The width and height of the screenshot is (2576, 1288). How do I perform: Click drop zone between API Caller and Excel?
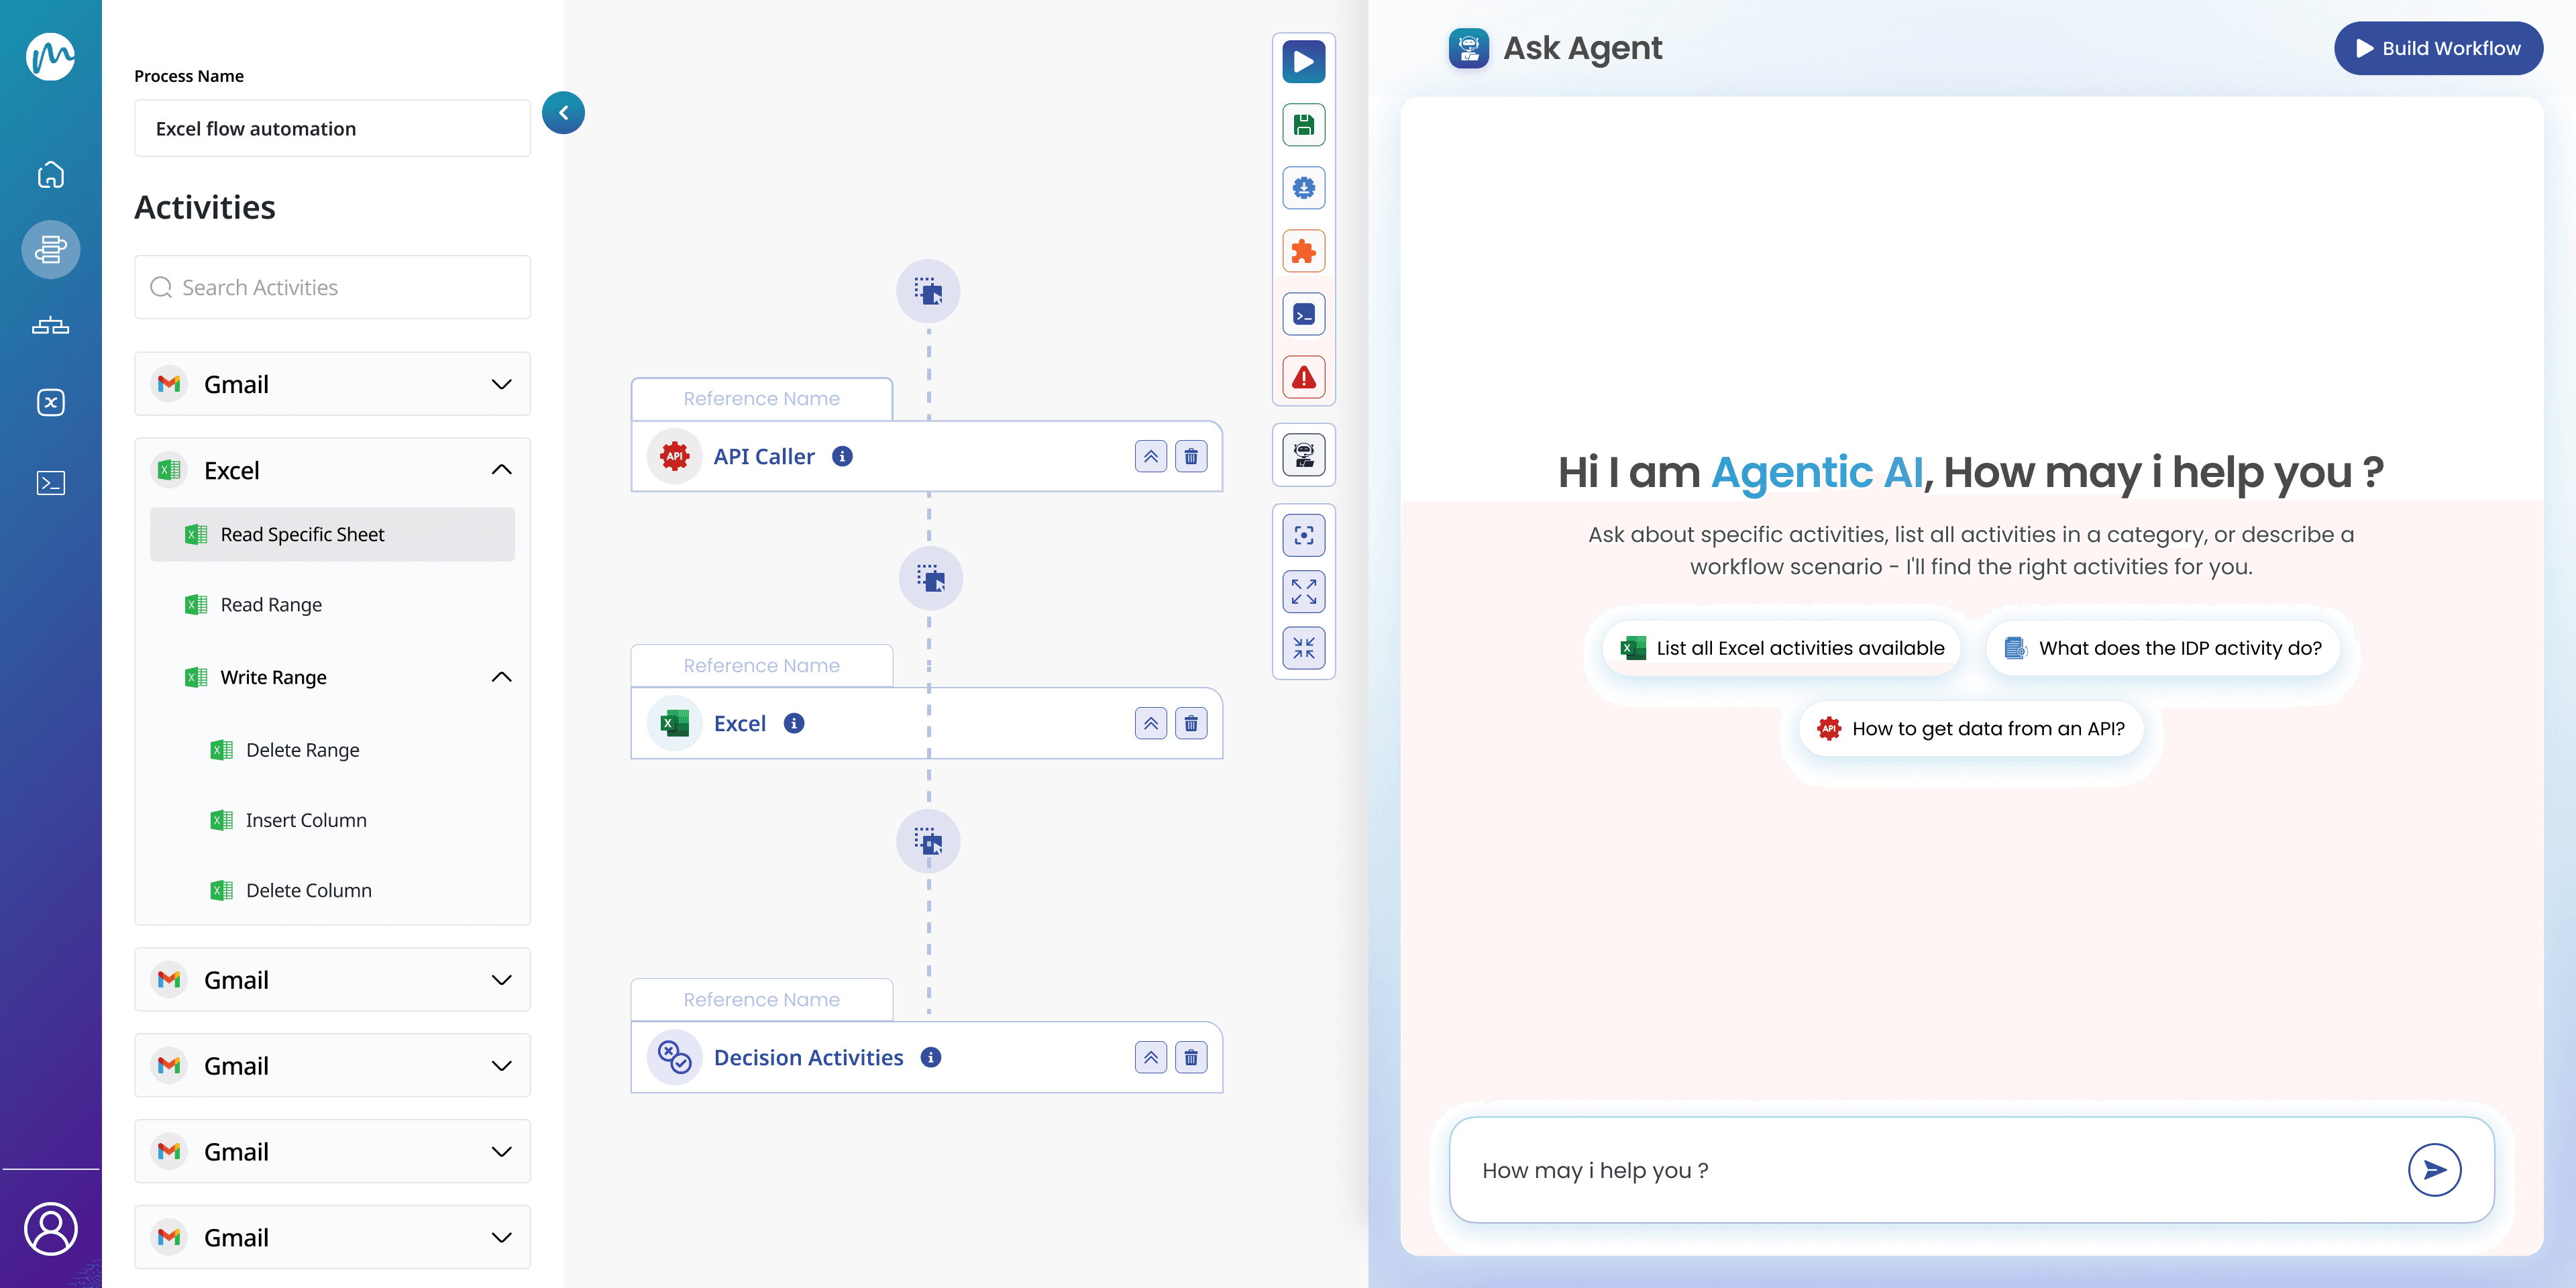click(x=930, y=579)
